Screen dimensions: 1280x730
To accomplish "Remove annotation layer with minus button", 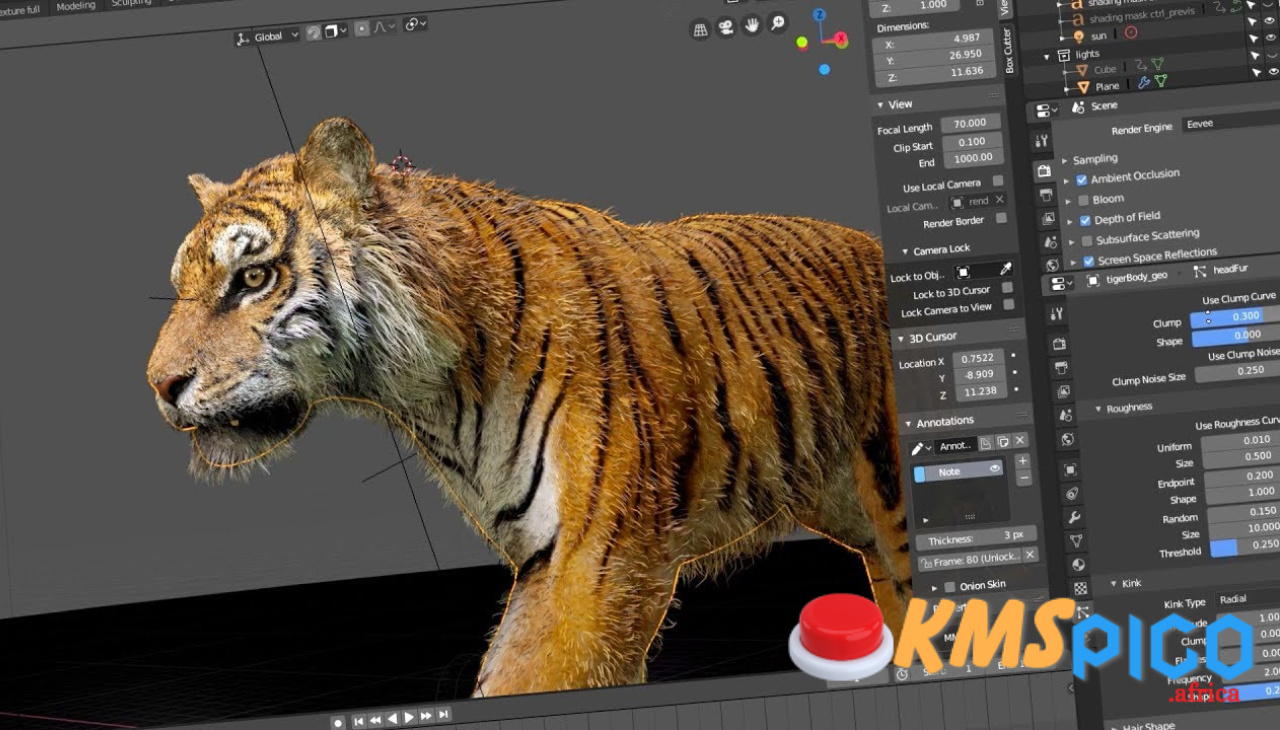I will tap(1023, 478).
